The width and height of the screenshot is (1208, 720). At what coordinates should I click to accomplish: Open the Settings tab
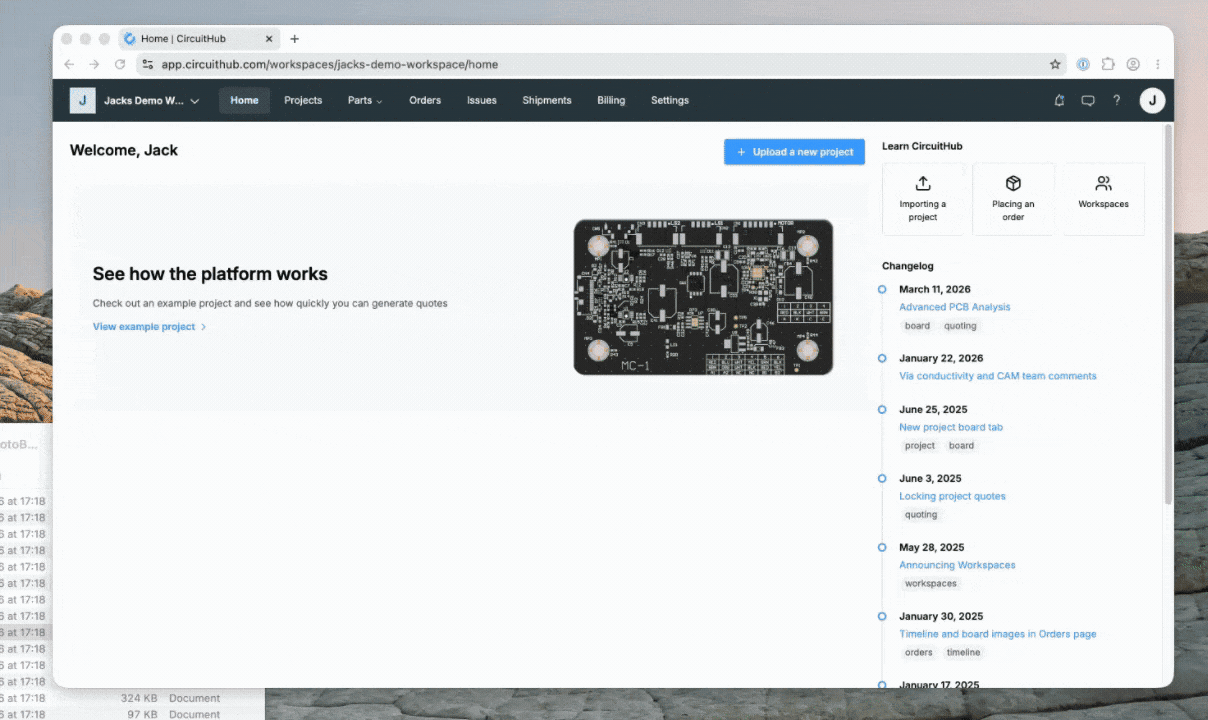pyautogui.click(x=670, y=100)
